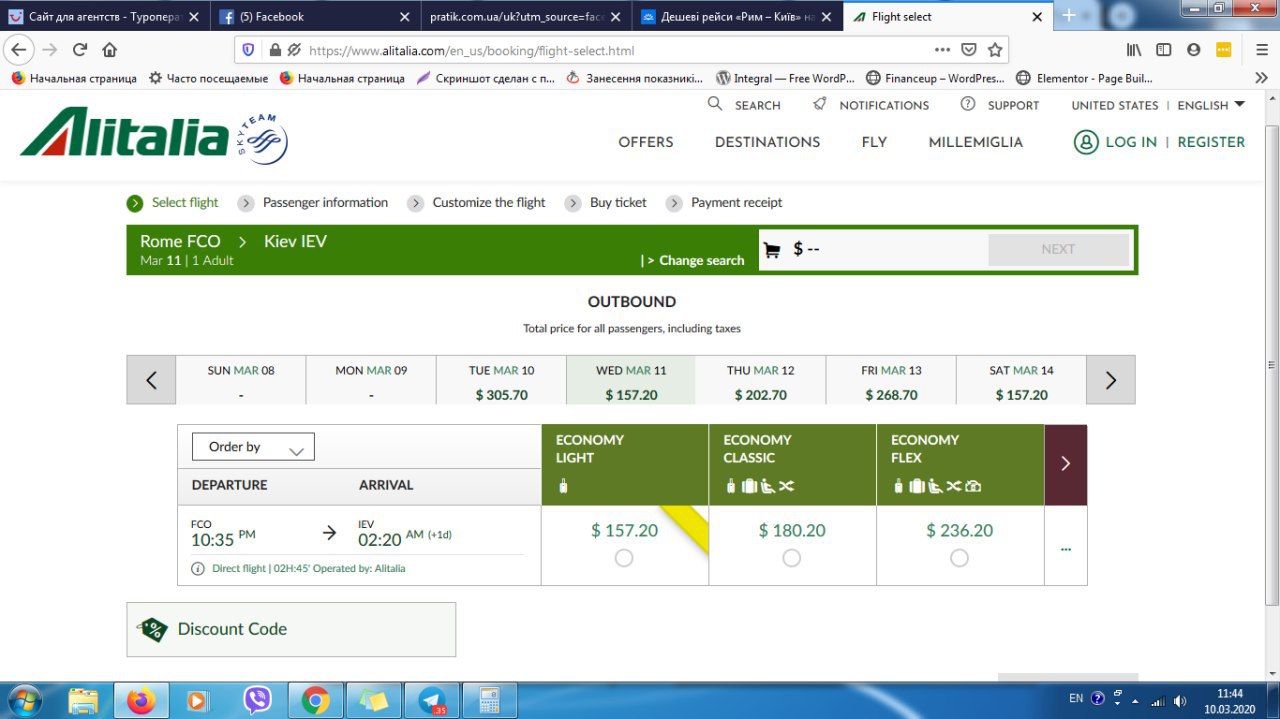The height and width of the screenshot is (719, 1280).
Task: Click the Discount Code tag icon
Action: (x=154, y=629)
